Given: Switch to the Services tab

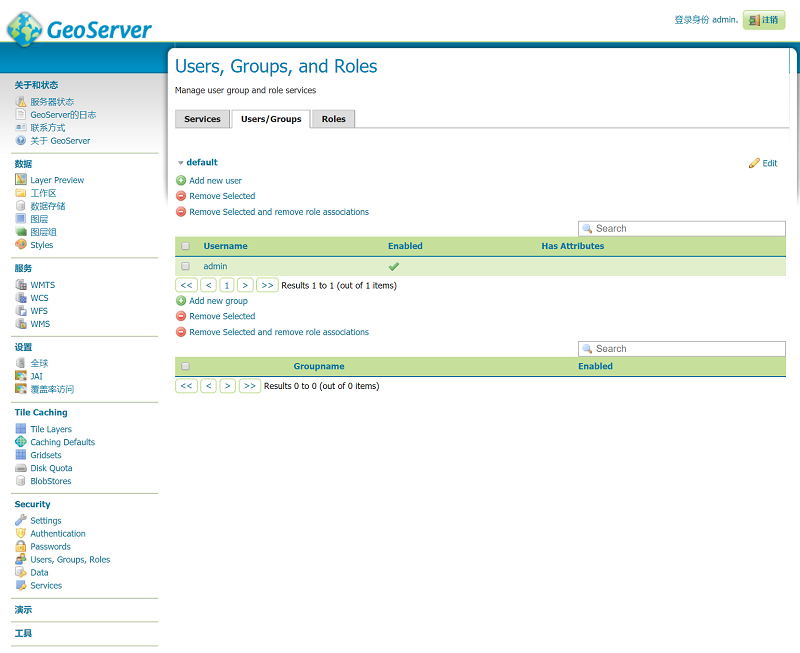Looking at the screenshot, I should pyautogui.click(x=202, y=119).
